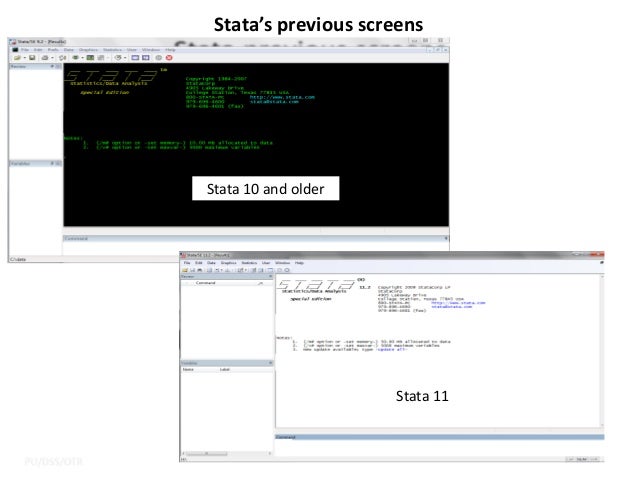Click stata@stata.com link in Stata 11 results

tap(452, 307)
